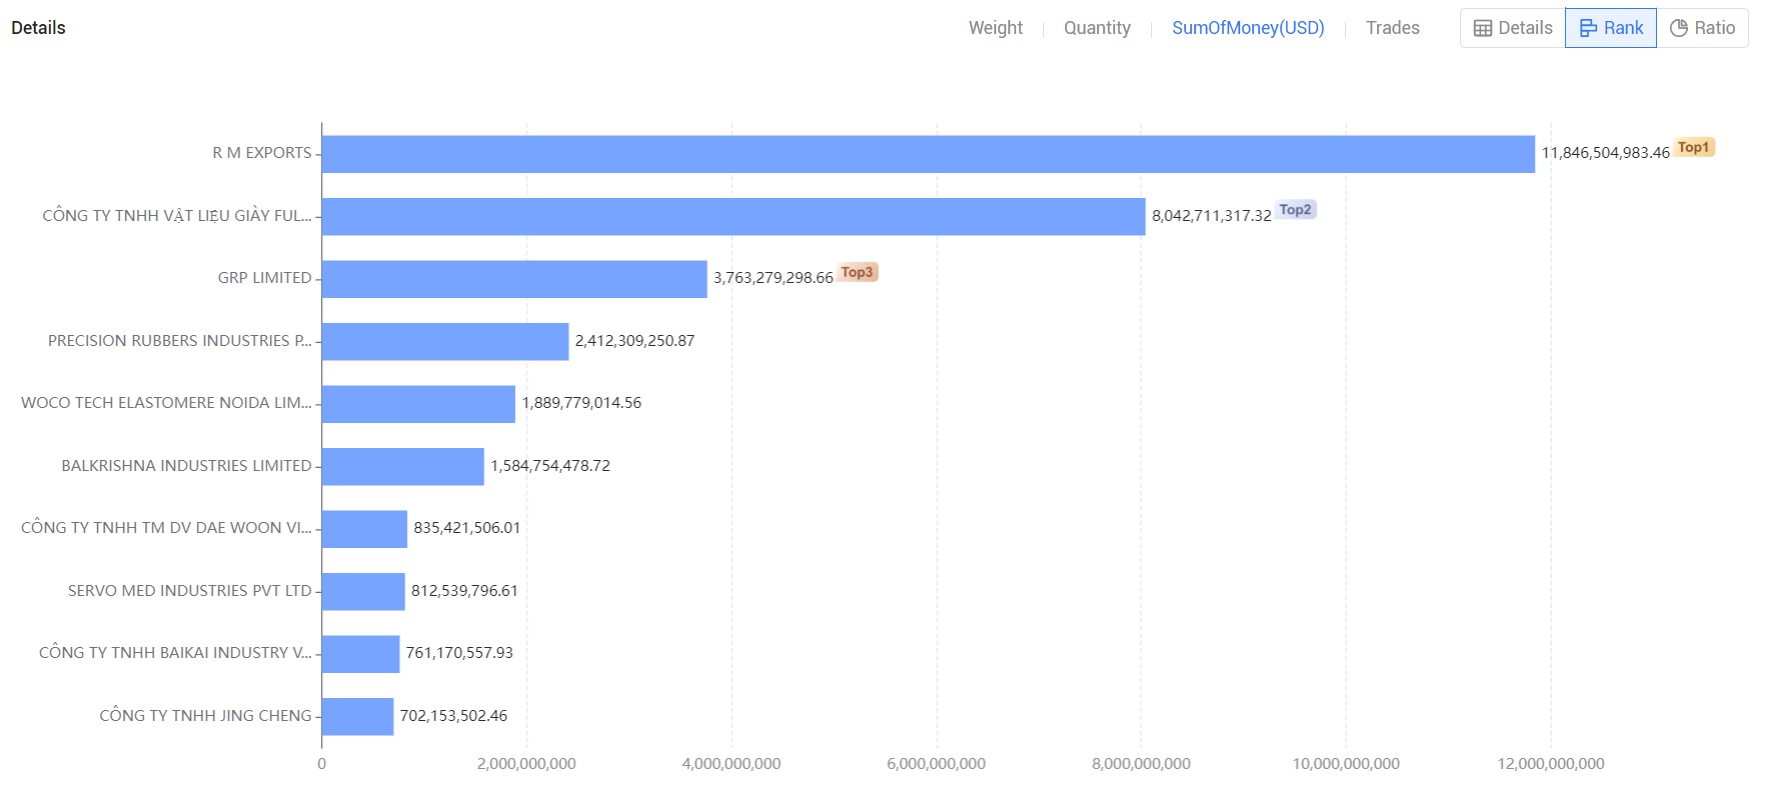Screen dimensions: 1765x787
Task: Click the Top3 badge
Action: (857, 272)
